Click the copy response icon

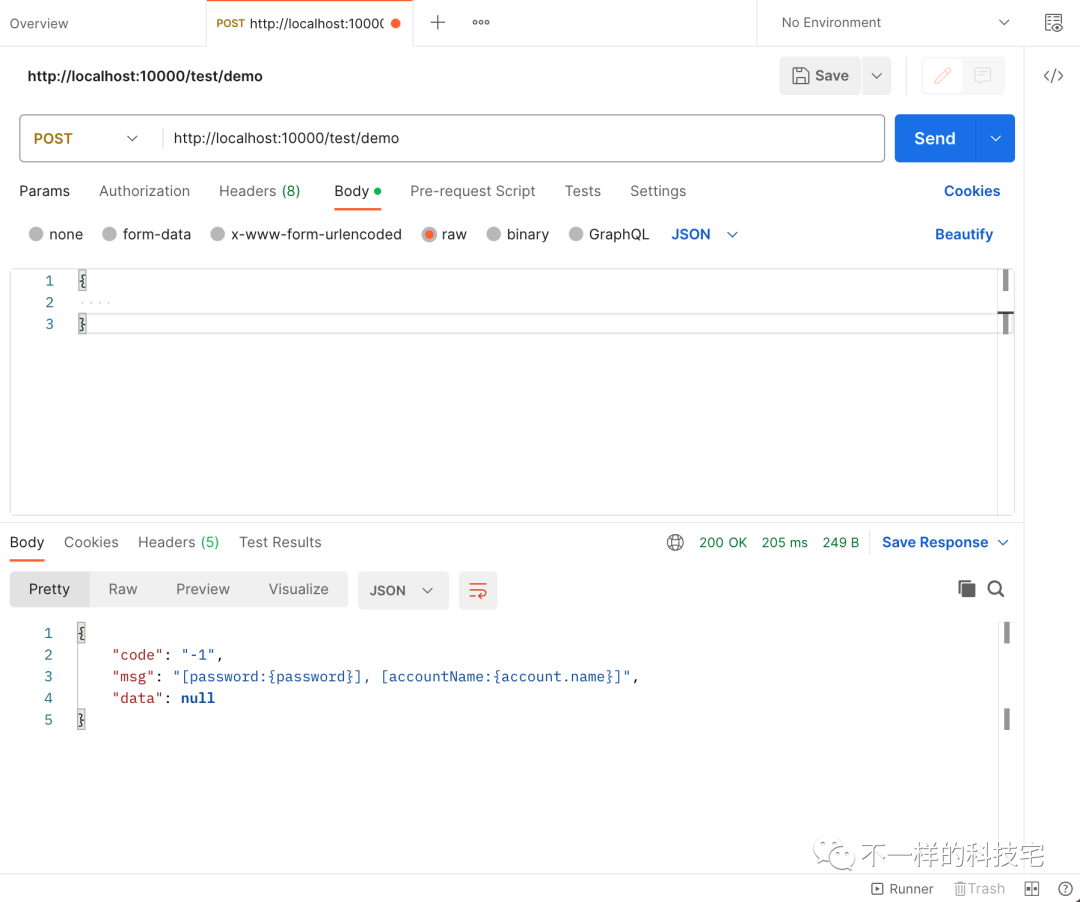pyautogui.click(x=966, y=589)
